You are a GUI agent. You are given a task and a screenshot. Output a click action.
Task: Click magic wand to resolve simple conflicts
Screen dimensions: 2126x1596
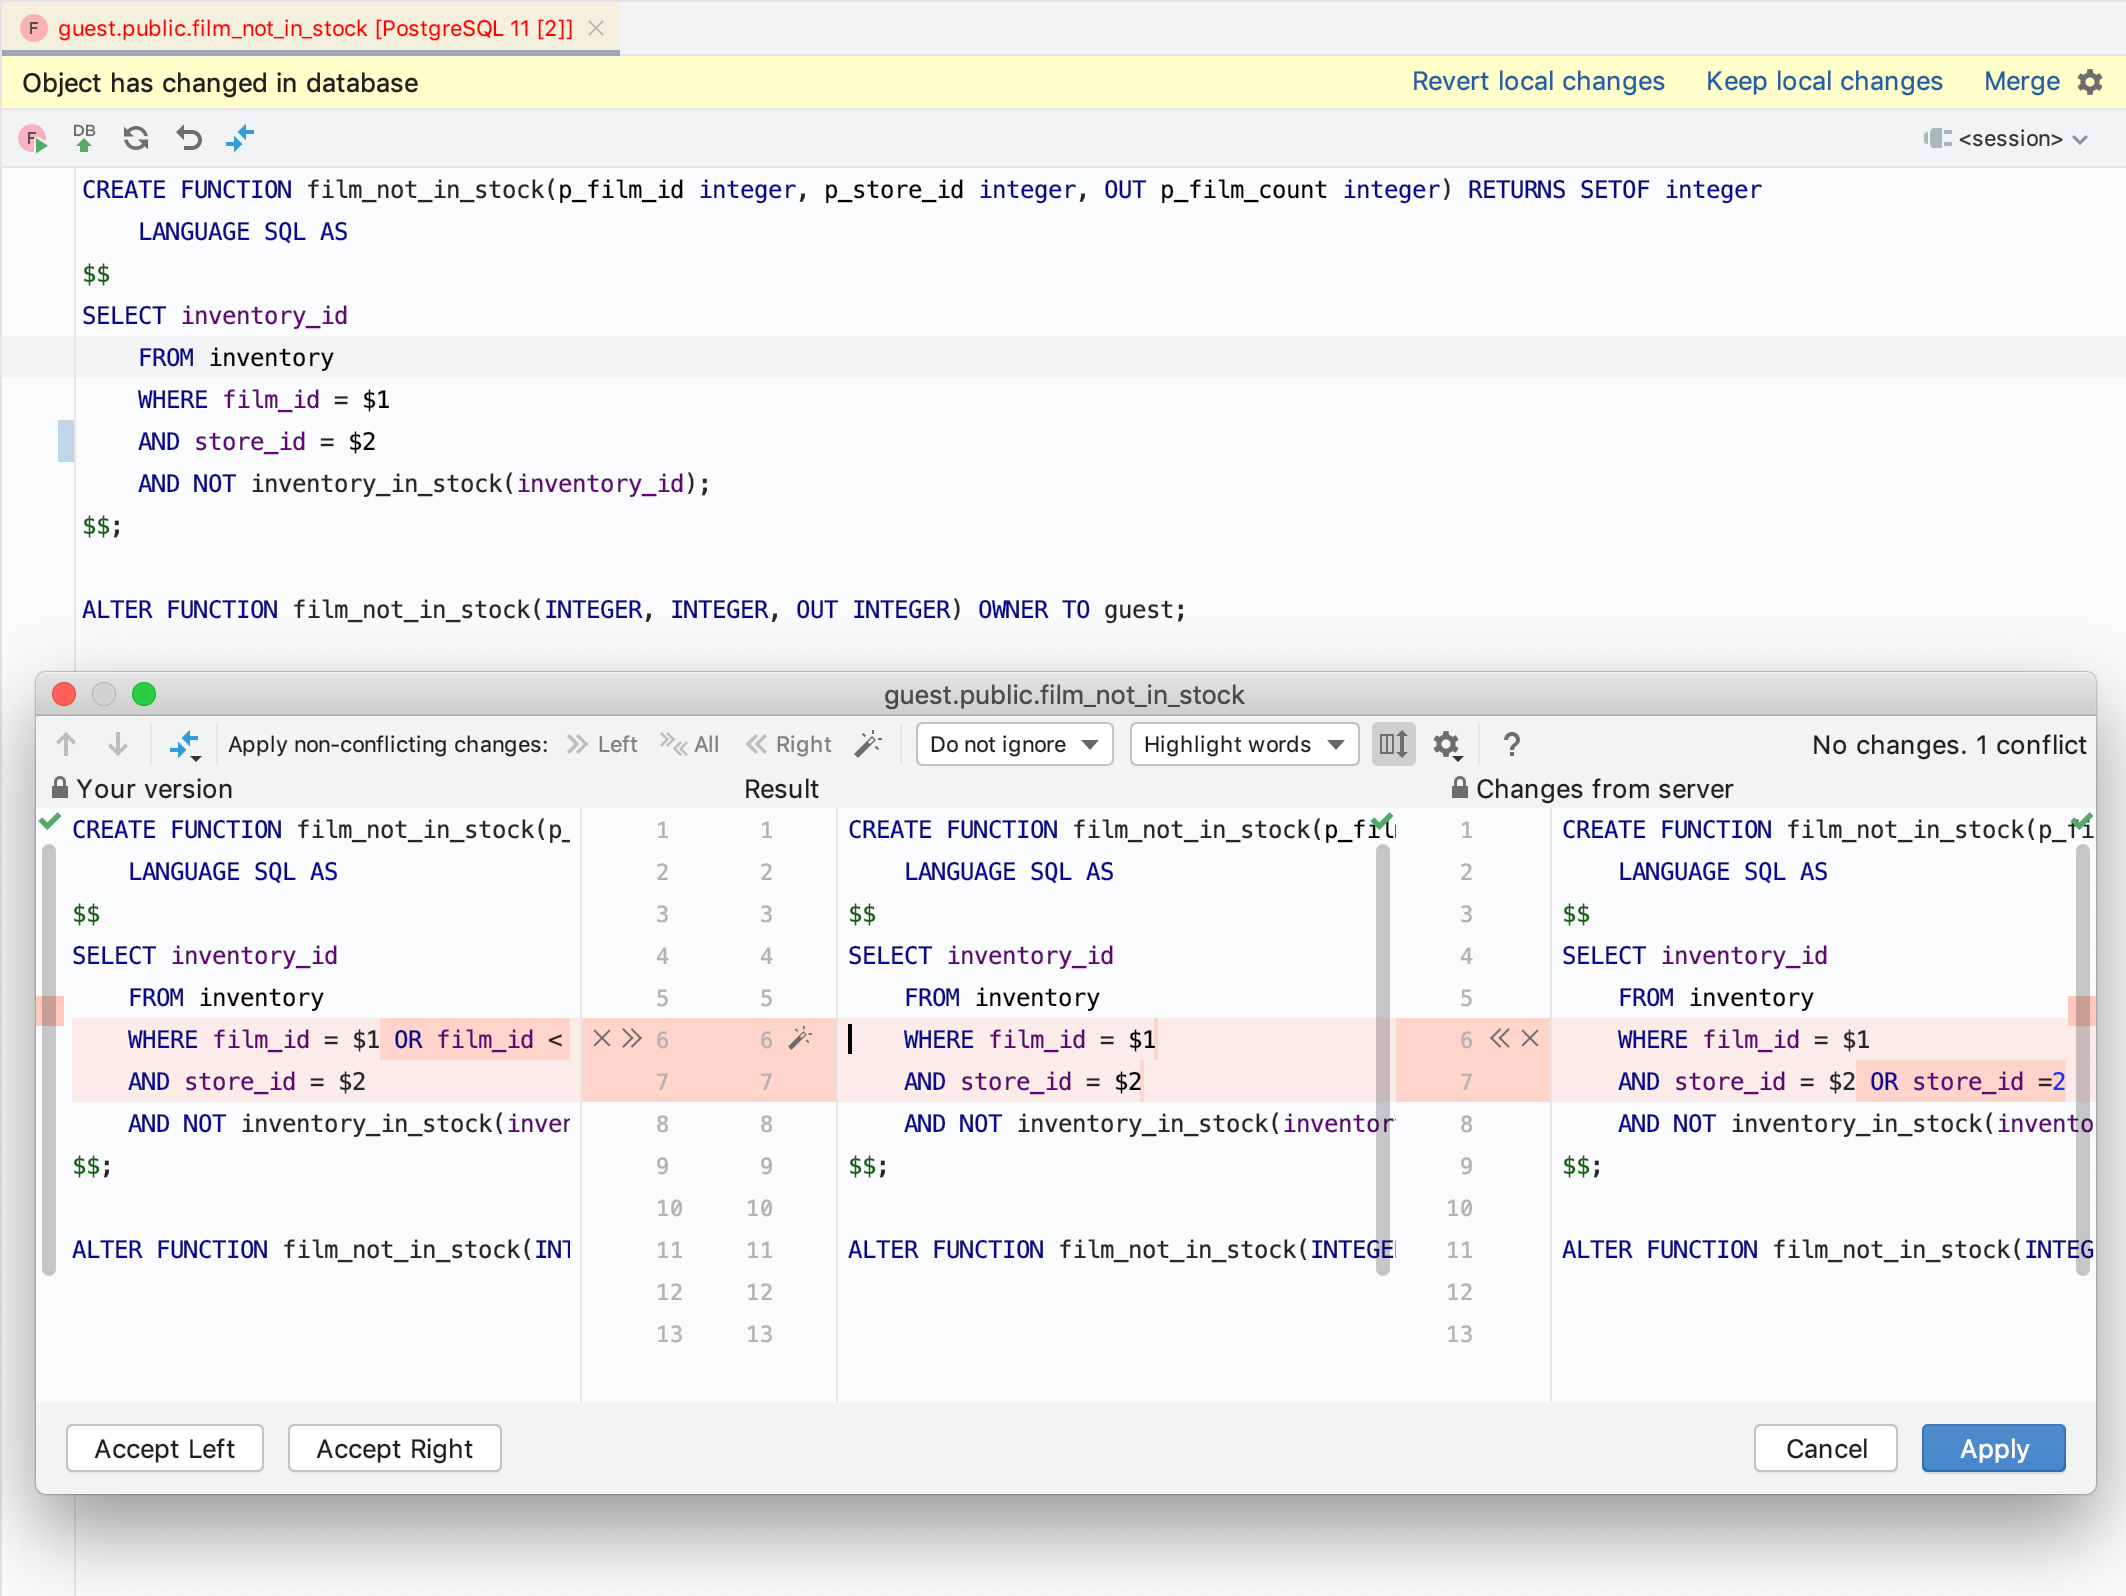[868, 744]
